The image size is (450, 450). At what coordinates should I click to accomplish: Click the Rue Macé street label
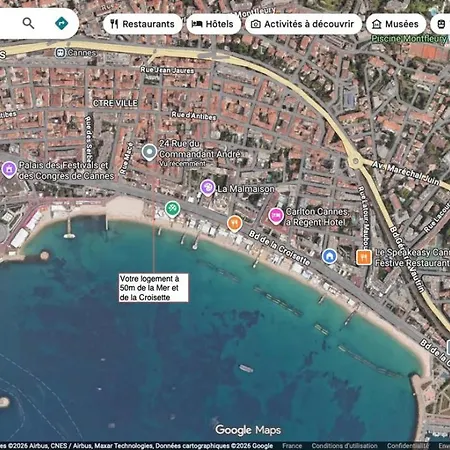pyautogui.click(x=126, y=158)
